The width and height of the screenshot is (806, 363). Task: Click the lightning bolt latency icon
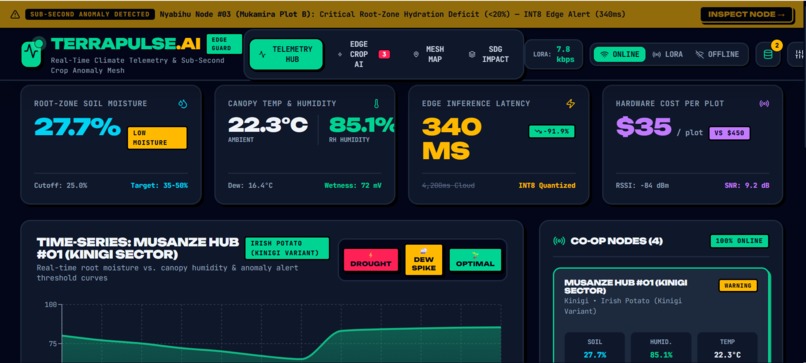tap(570, 104)
